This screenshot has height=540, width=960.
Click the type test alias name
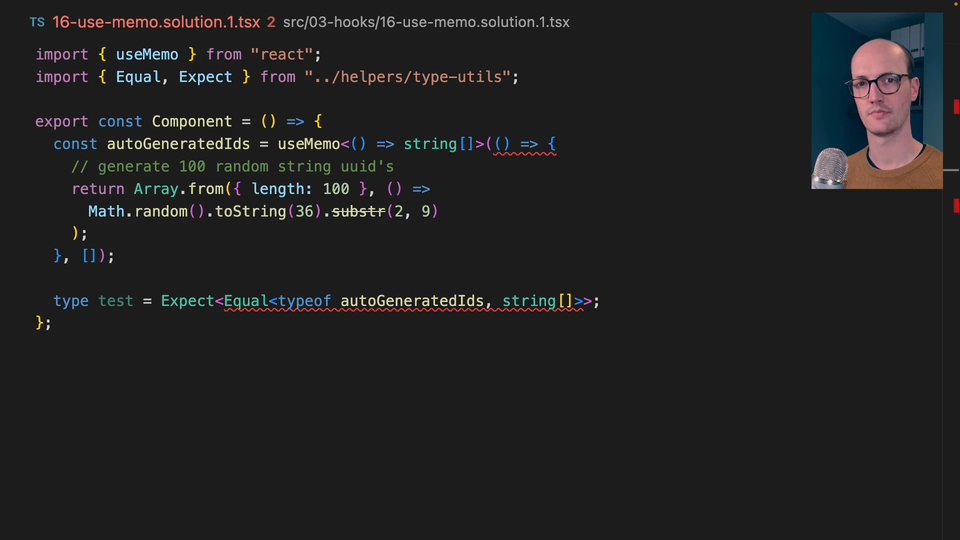click(x=115, y=300)
